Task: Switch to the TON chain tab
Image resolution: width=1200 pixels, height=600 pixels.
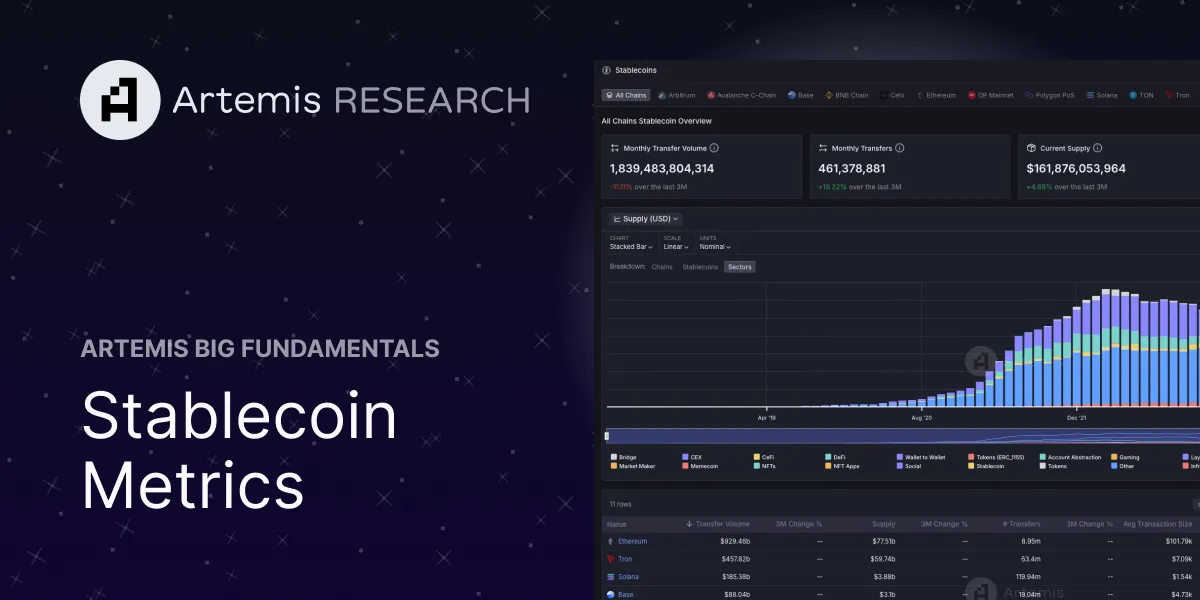Action: pos(1141,95)
